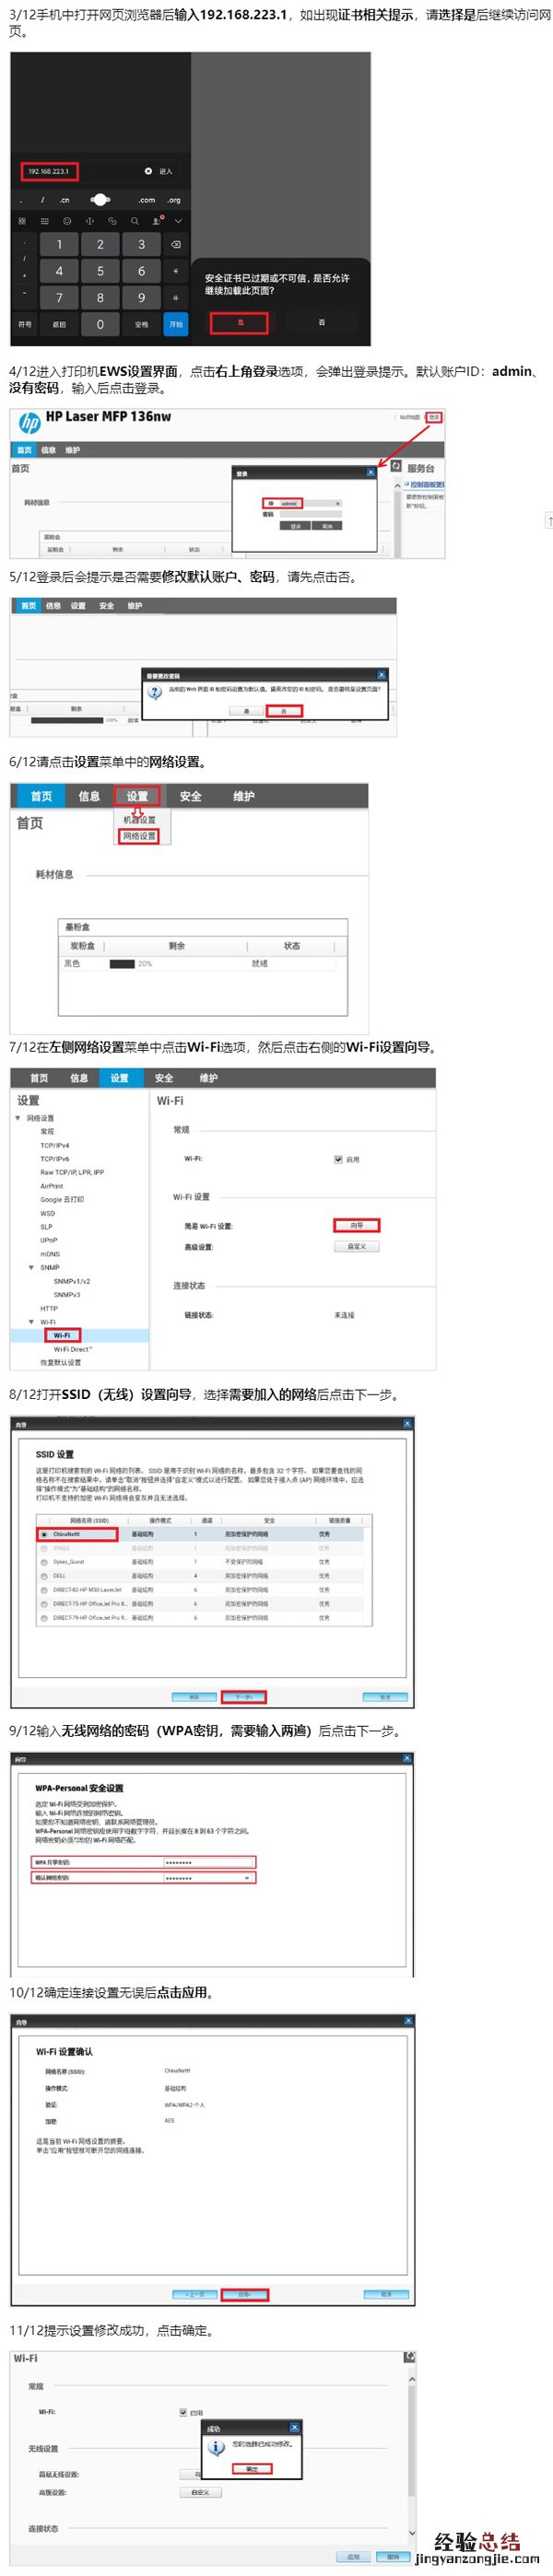Close the login dialog with X icon
The width and height of the screenshot is (553, 2576).
pos(370,472)
